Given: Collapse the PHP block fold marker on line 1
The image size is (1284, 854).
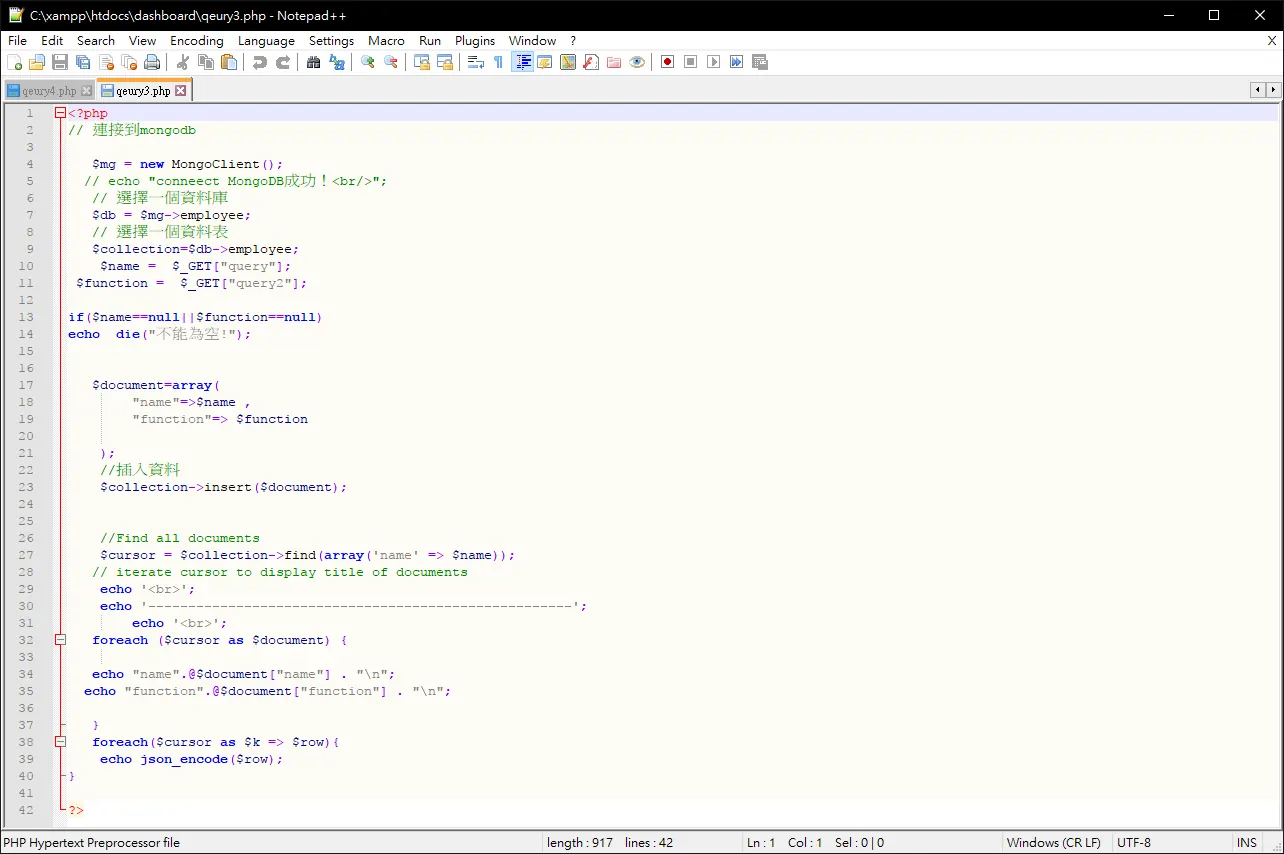Looking at the screenshot, I should pyautogui.click(x=60, y=113).
